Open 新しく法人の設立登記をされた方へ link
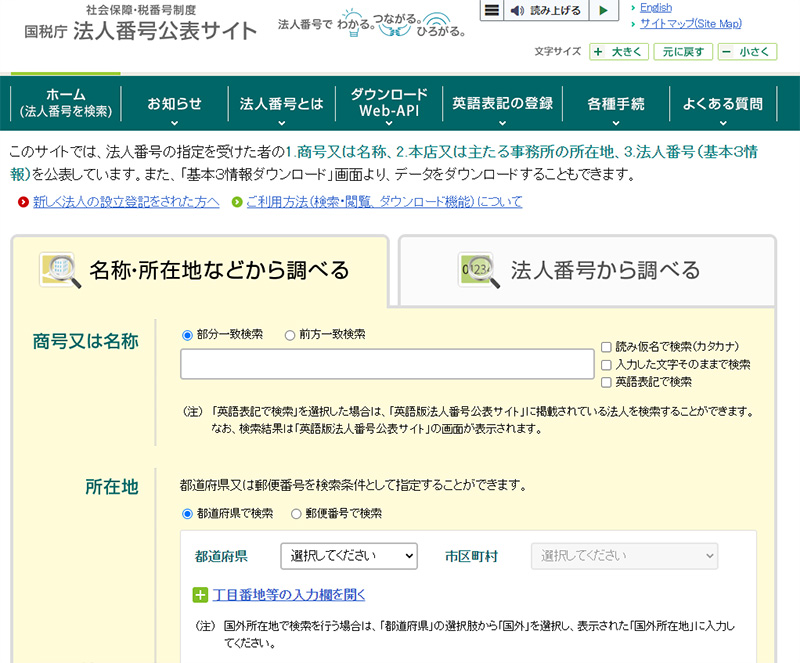 126,202
